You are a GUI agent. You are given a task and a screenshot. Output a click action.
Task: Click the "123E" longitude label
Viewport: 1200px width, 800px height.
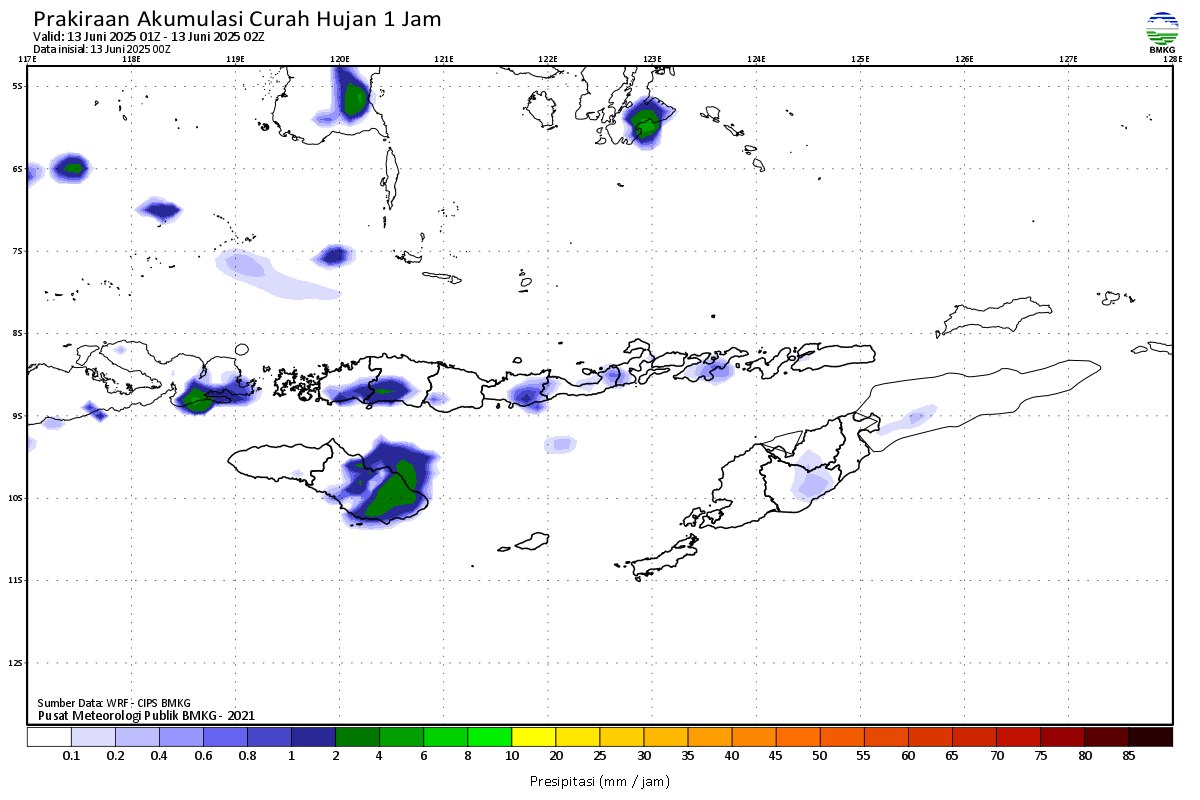652,59
